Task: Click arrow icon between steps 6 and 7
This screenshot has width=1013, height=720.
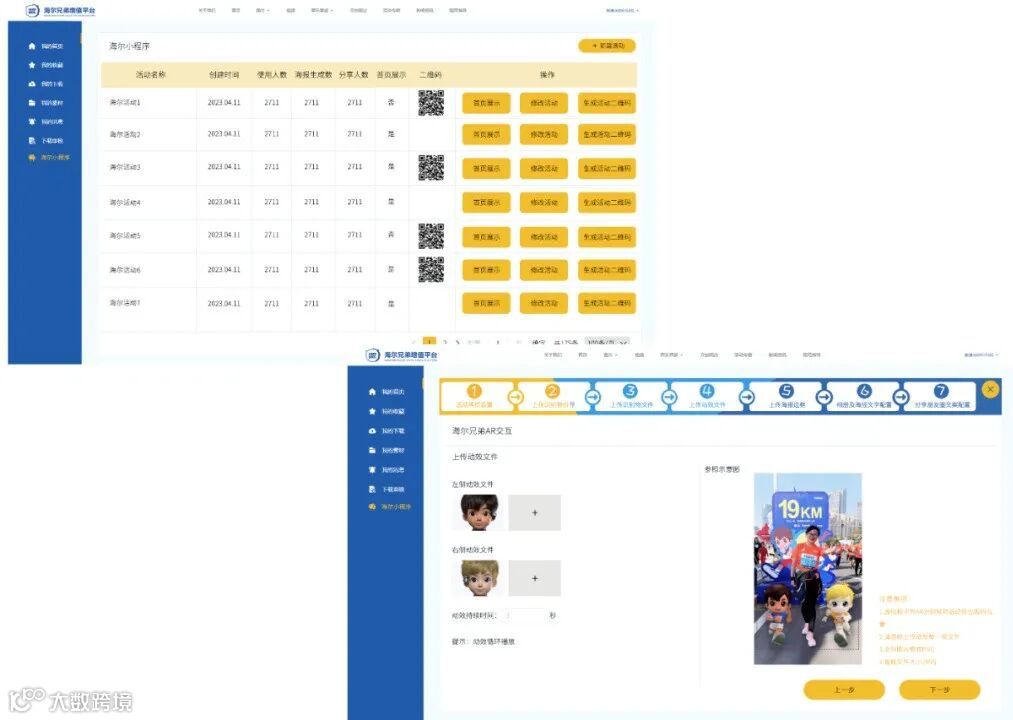Action: [x=901, y=397]
